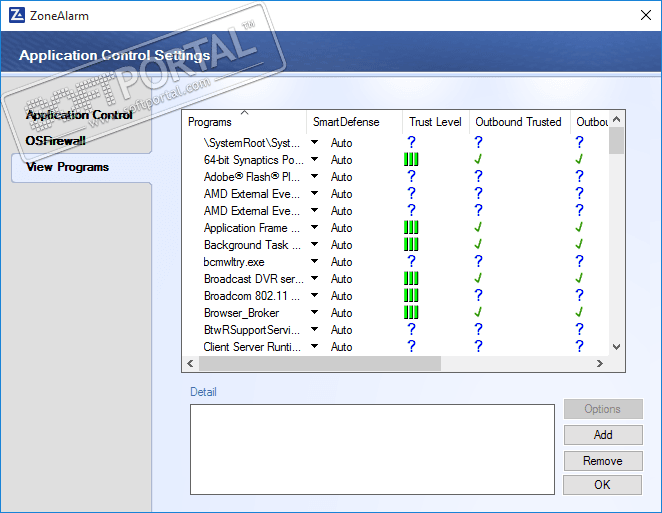Click last-column checkmark for Browser_Broker row
The width and height of the screenshot is (662, 513).
pos(579,312)
